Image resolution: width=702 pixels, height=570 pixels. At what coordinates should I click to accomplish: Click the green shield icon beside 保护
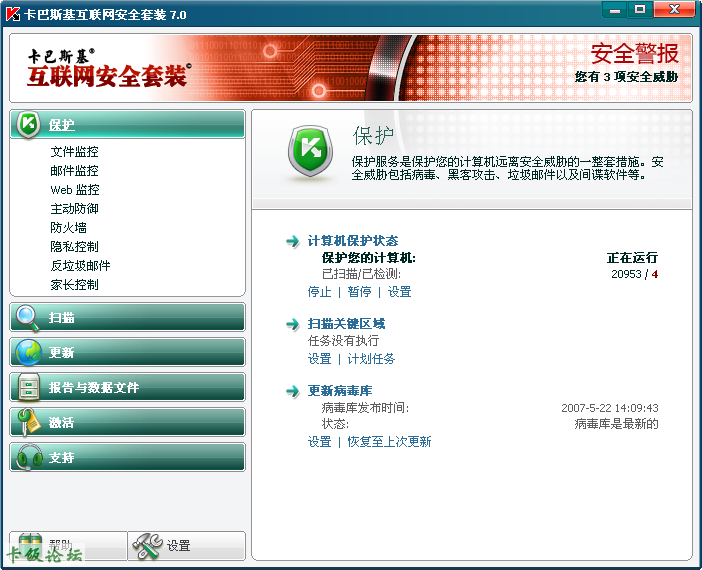(29, 124)
